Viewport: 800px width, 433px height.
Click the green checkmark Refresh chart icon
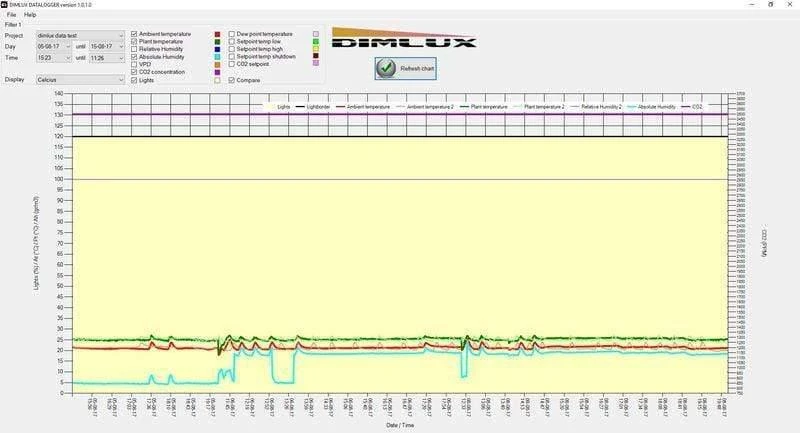pyautogui.click(x=386, y=67)
